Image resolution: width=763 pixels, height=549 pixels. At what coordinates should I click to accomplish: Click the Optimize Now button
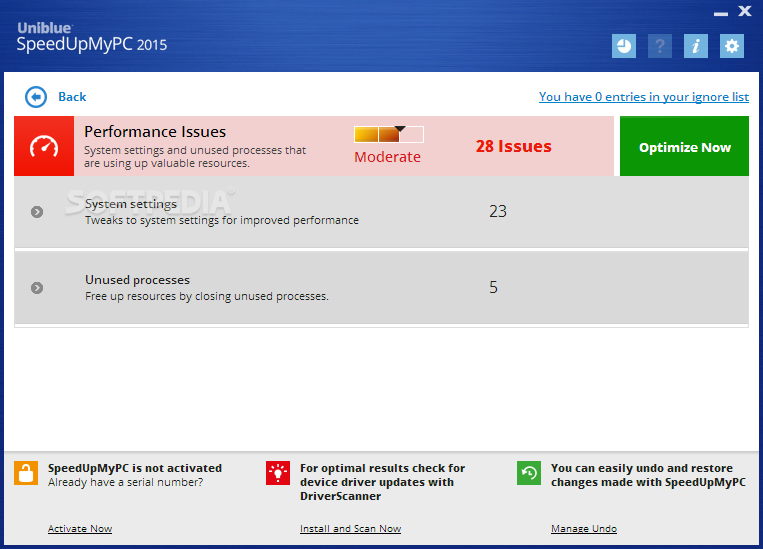684,146
